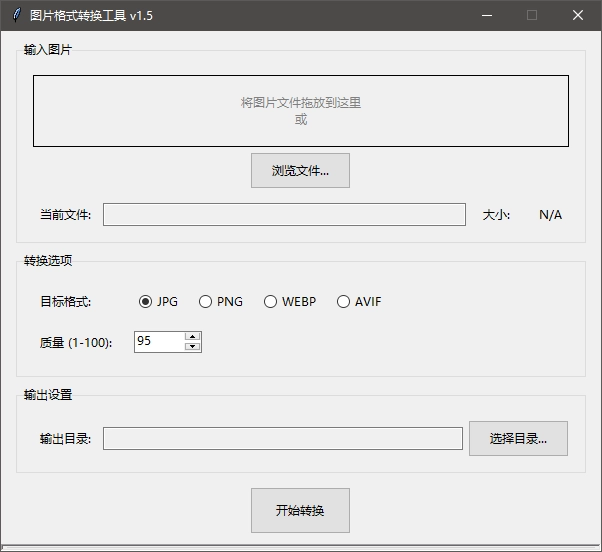The image size is (602, 552).
Task: Start conversion with 开始转换 button
Action: tap(300, 510)
